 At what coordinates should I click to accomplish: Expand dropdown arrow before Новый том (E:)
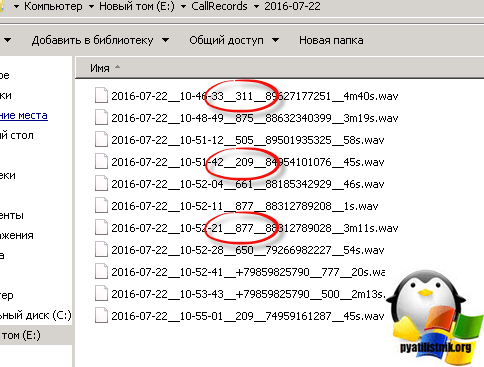[x=91, y=6]
